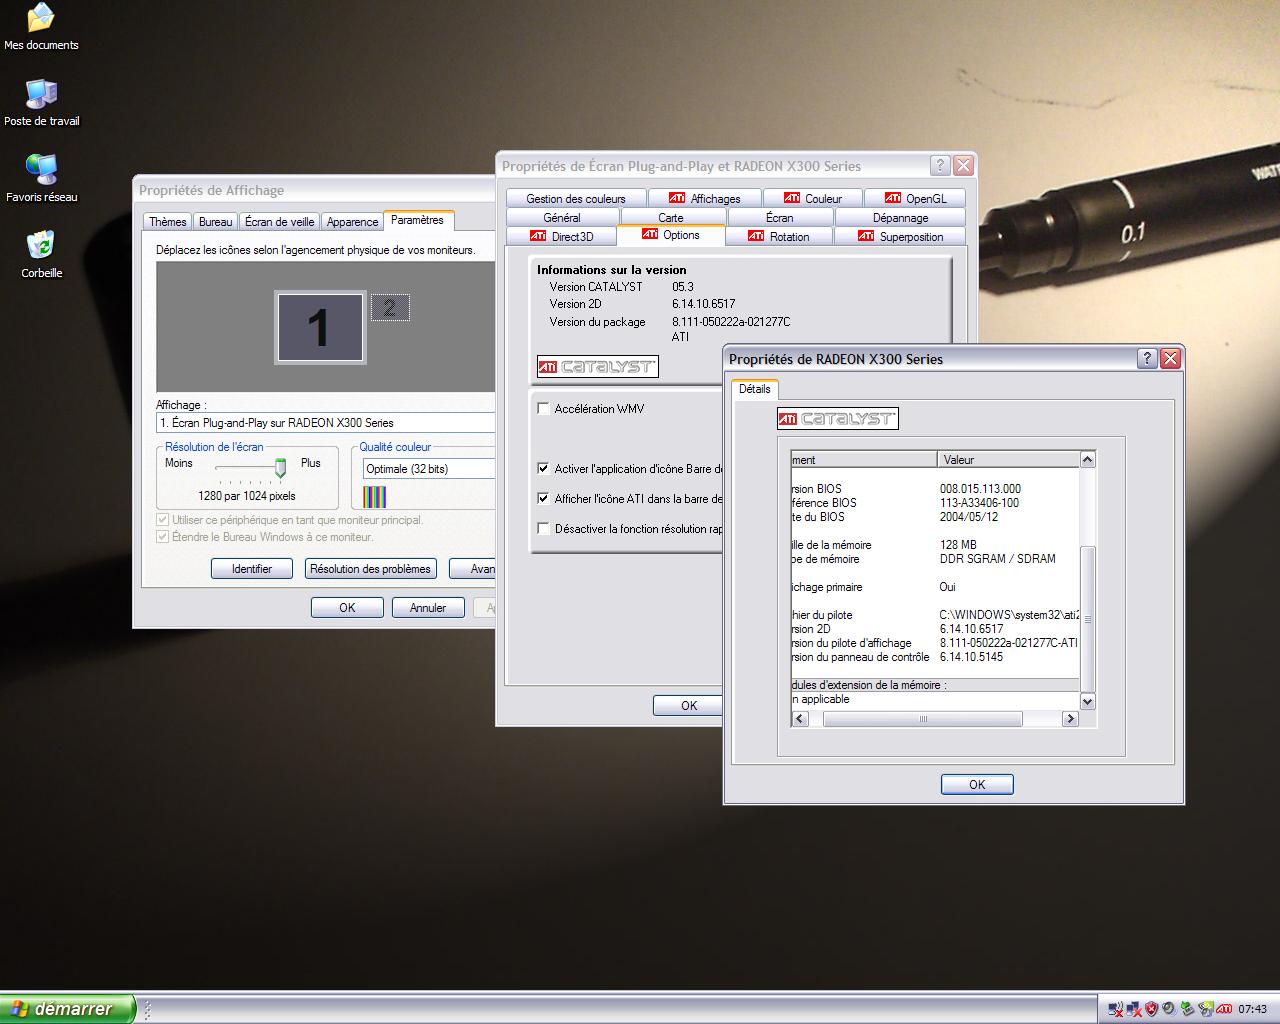This screenshot has height=1024, width=1280.
Task: Click Annuler in Propriétés de Affichage
Action: coord(428,607)
